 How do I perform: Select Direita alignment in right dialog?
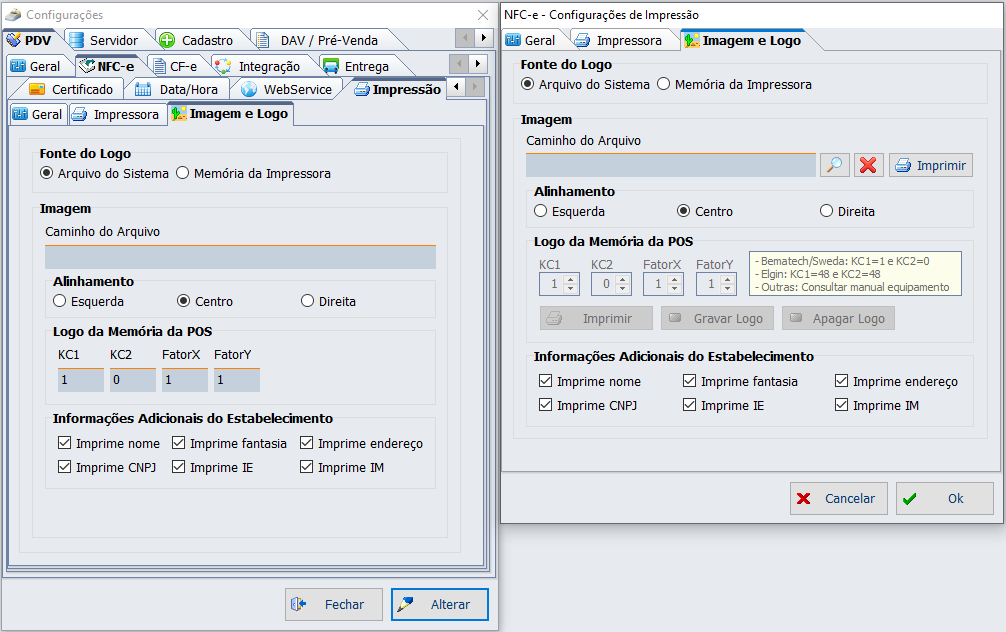(826, 211)
